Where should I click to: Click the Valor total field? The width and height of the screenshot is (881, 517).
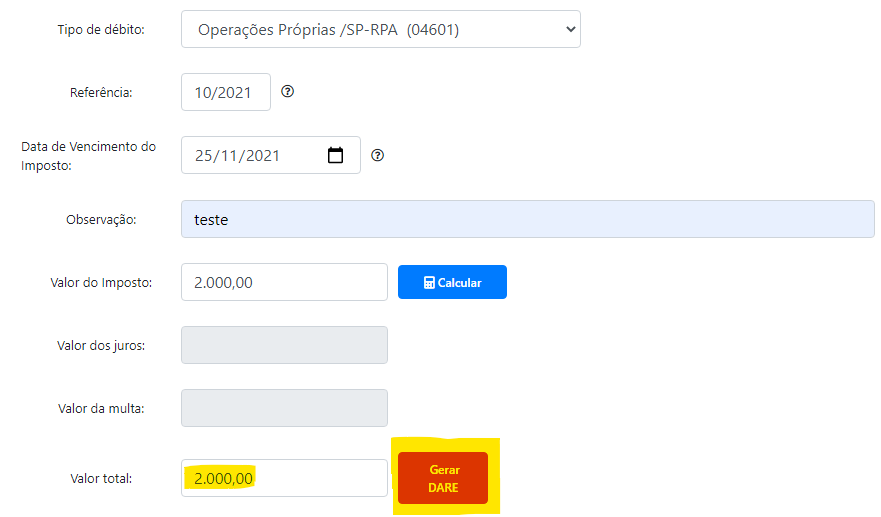tap(284, 478)
